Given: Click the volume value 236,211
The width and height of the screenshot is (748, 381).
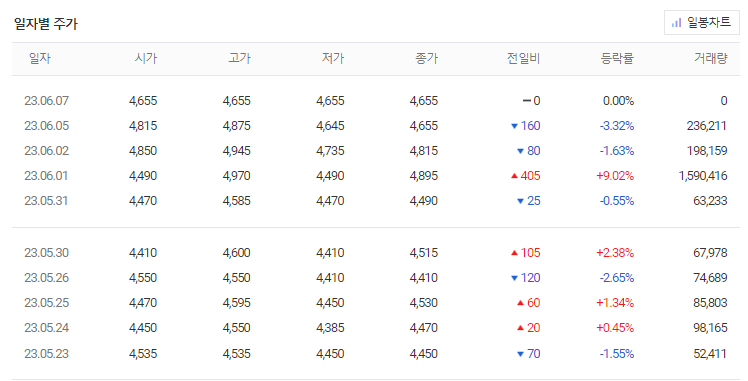Looking at the screenshot, I should pos(707,126).
